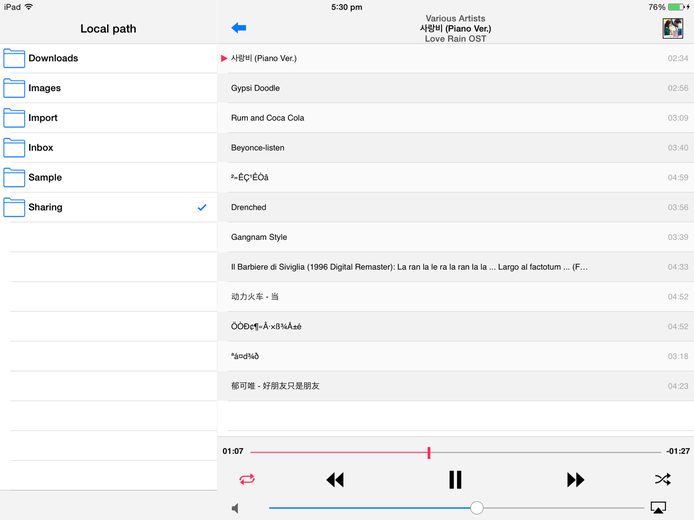Click the -01:27 remaining time

678,451
